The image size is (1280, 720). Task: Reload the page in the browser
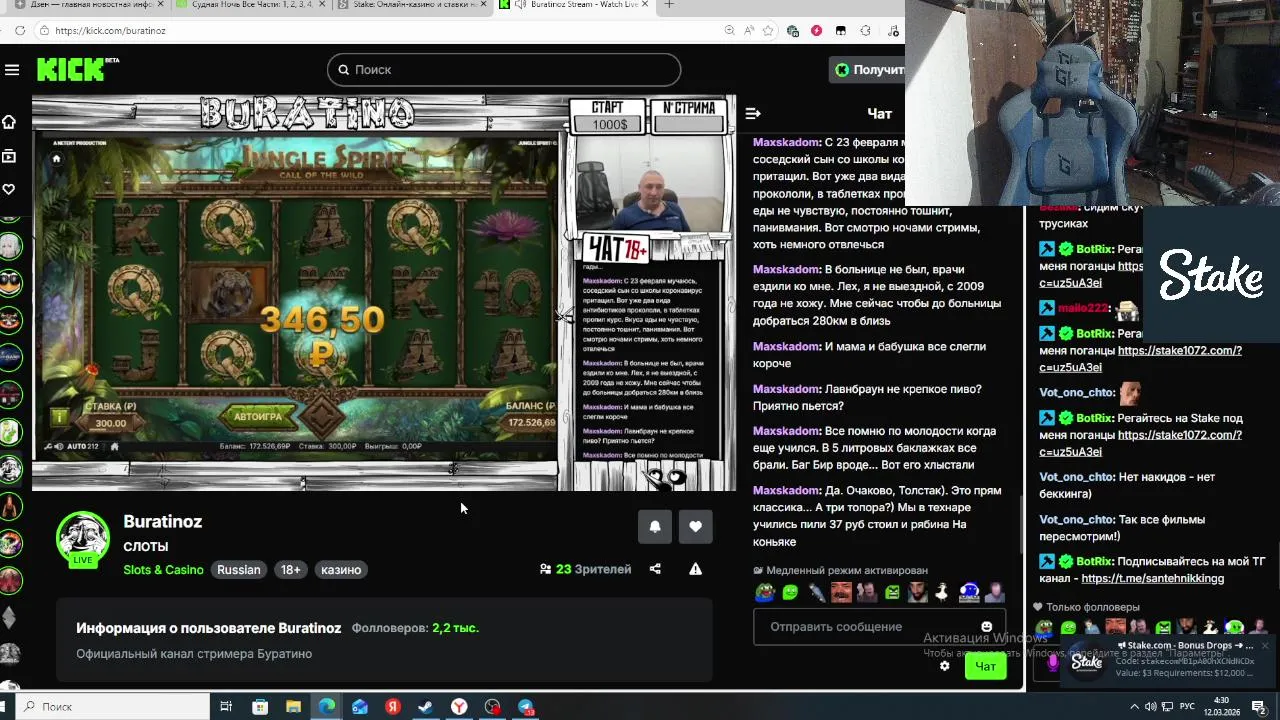20,30
